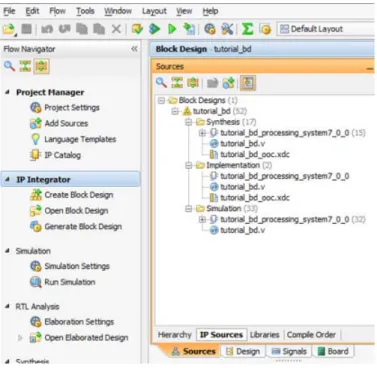Collapse the IP Integrator section
The width and height of the screenshot is (377, 368).
pyautogui.click(x=8, y=179)
